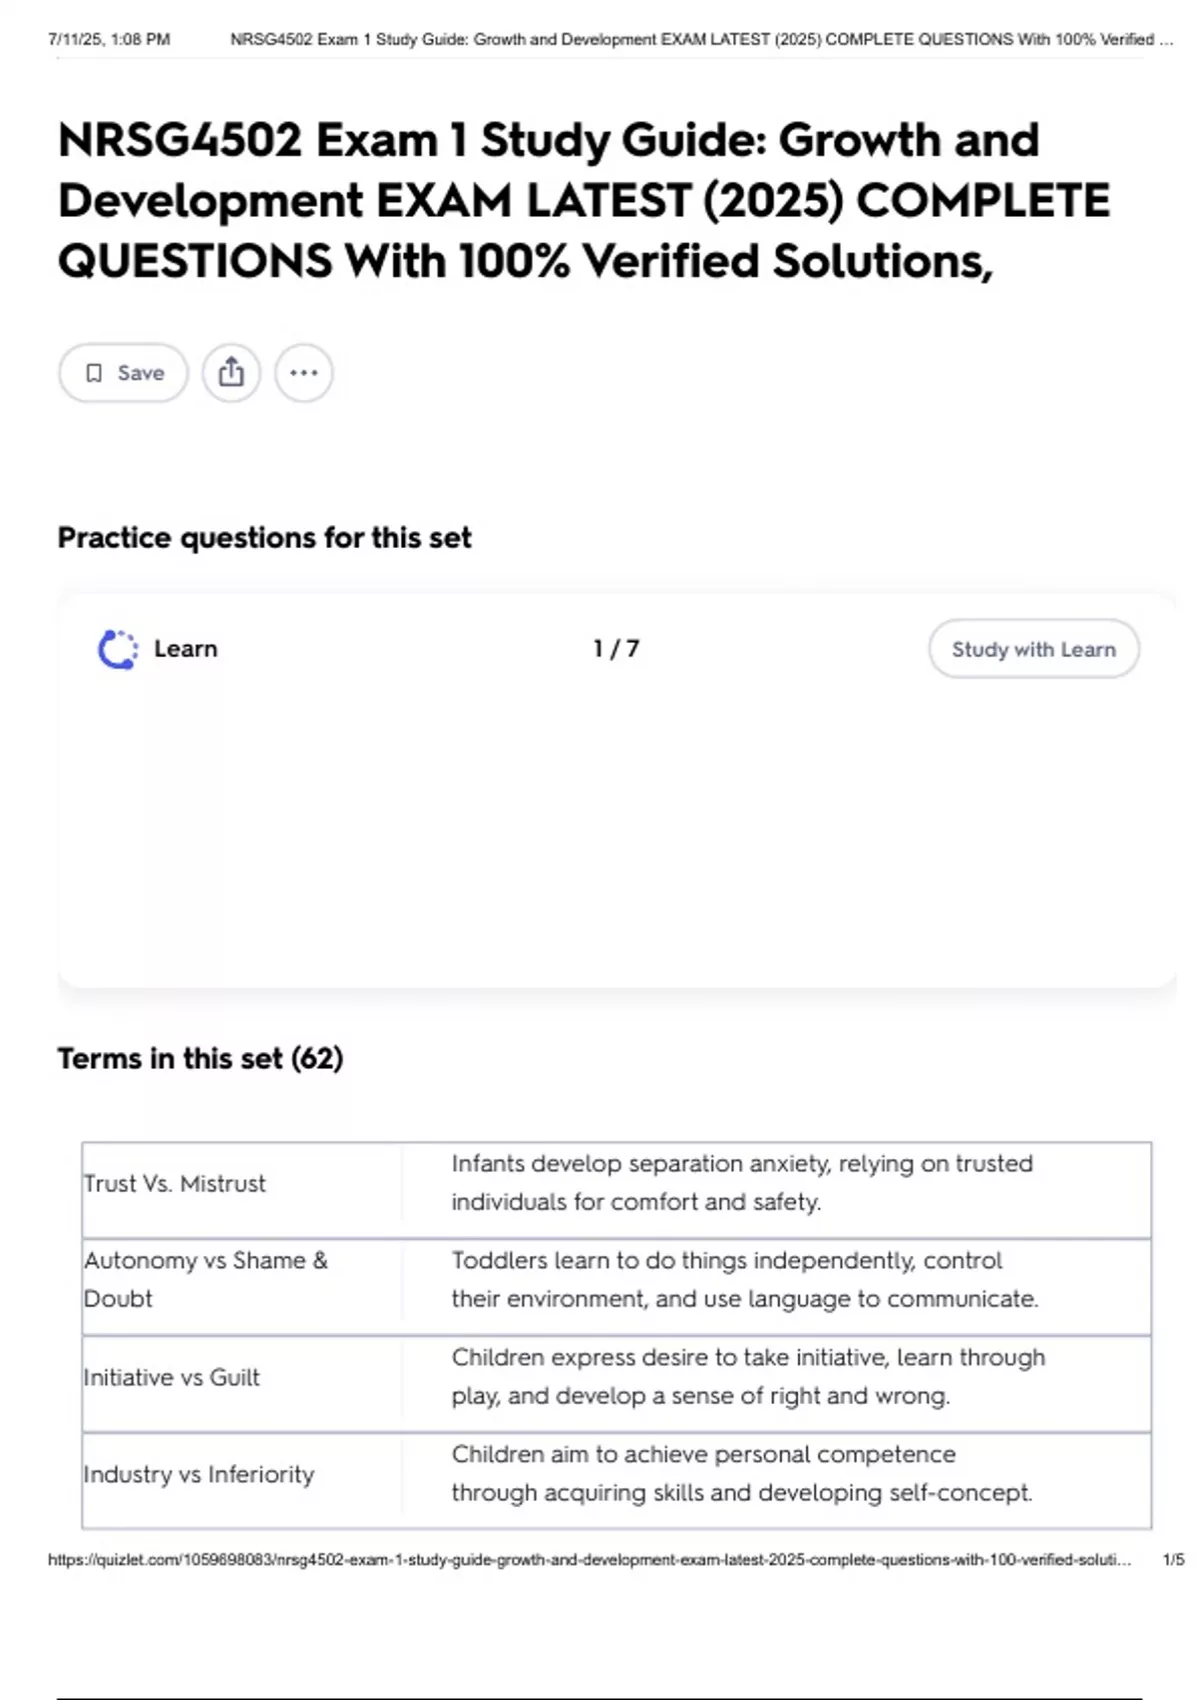Open the three-dots more options menu
This screenshot has width=1200, height=1700.
(x=304, y=373)
